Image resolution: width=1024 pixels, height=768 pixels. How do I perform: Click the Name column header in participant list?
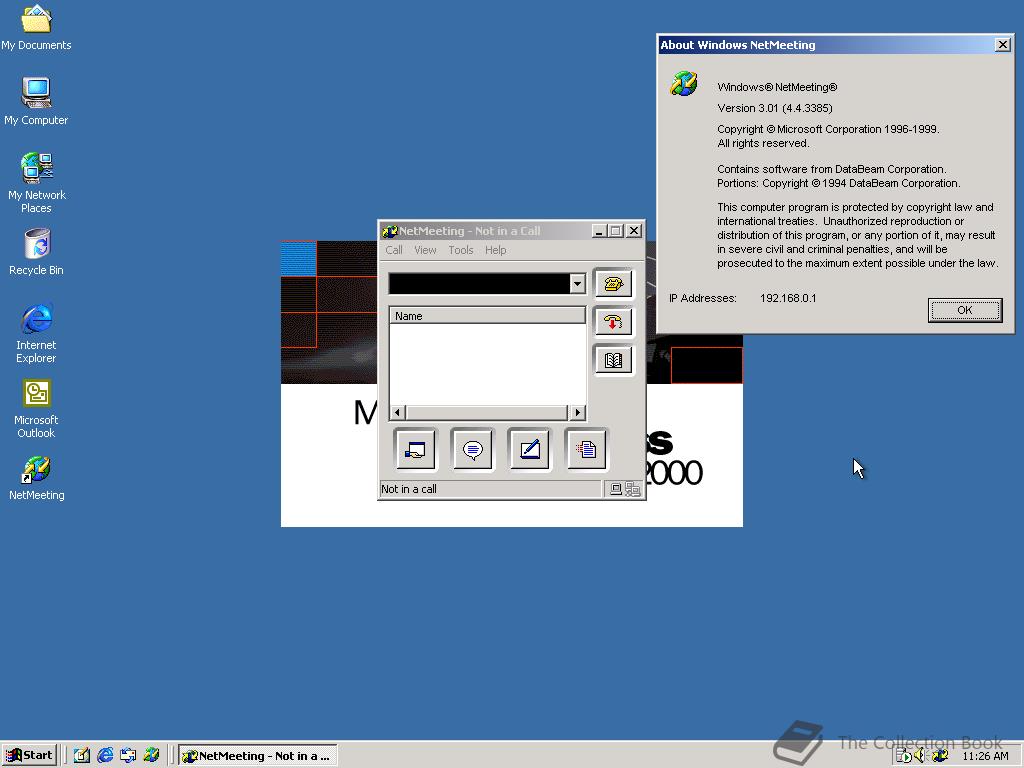488,316
